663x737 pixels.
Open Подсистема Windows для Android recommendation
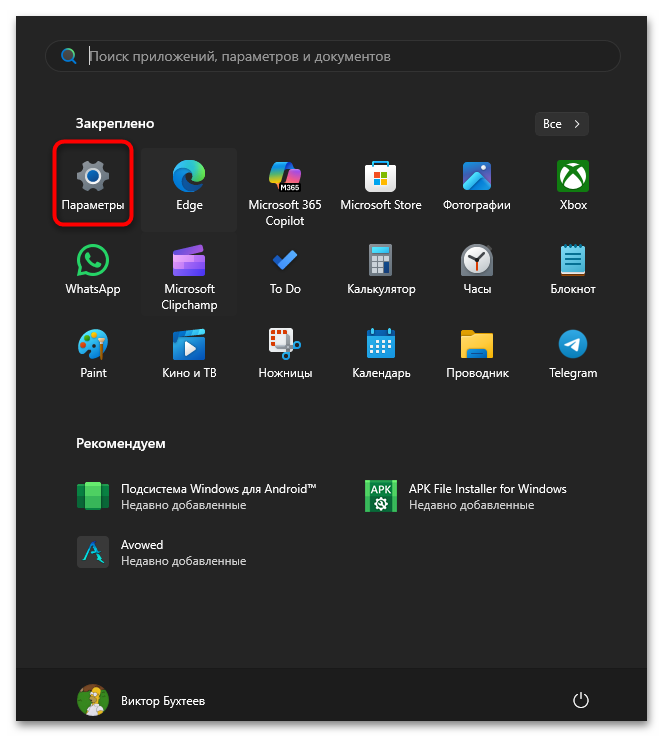tap(197, 496)
